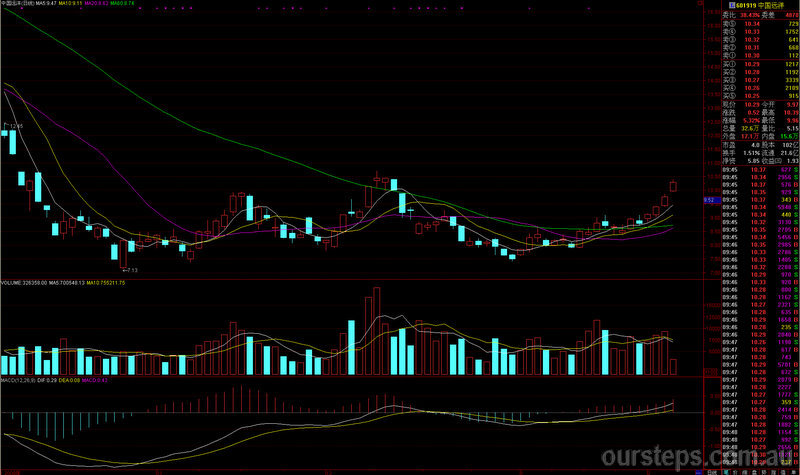Switch to the 日线 period tab
Image resolution: width=800 pixels, height=475 pixels.
click(712, 472)
